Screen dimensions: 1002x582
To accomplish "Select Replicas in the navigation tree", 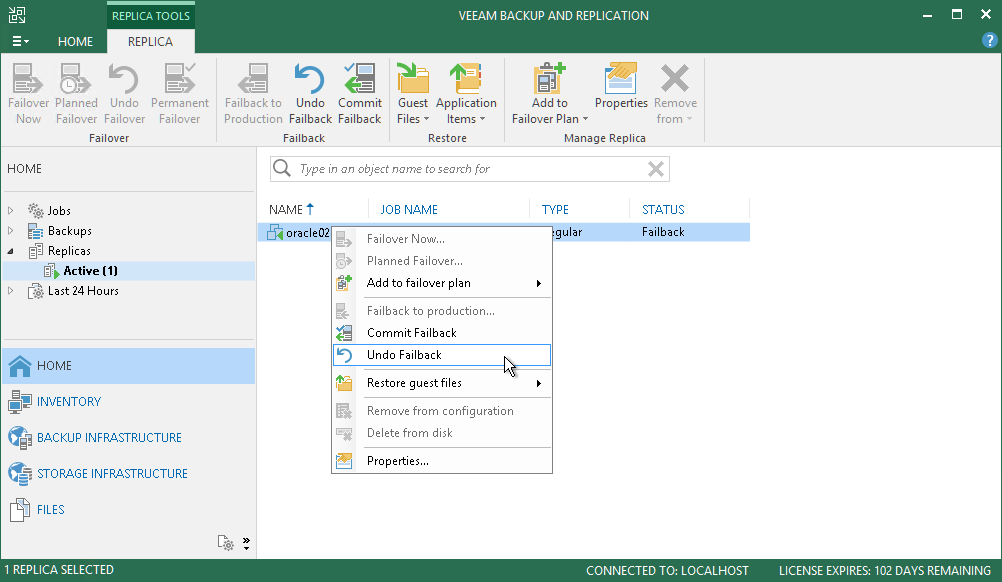I will (69, 251).
